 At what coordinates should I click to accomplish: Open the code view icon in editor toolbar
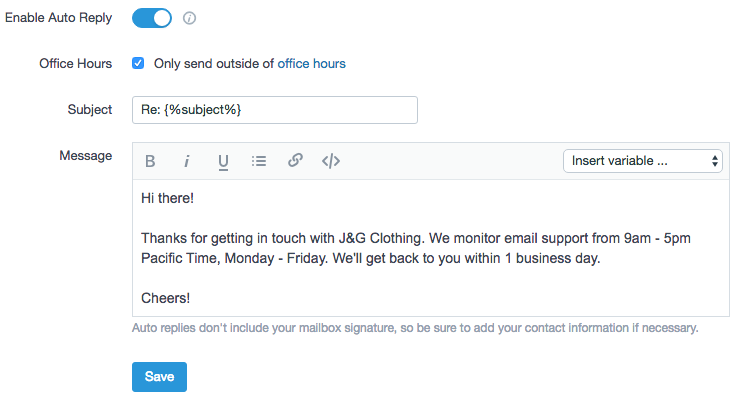(x=331, y=161)
